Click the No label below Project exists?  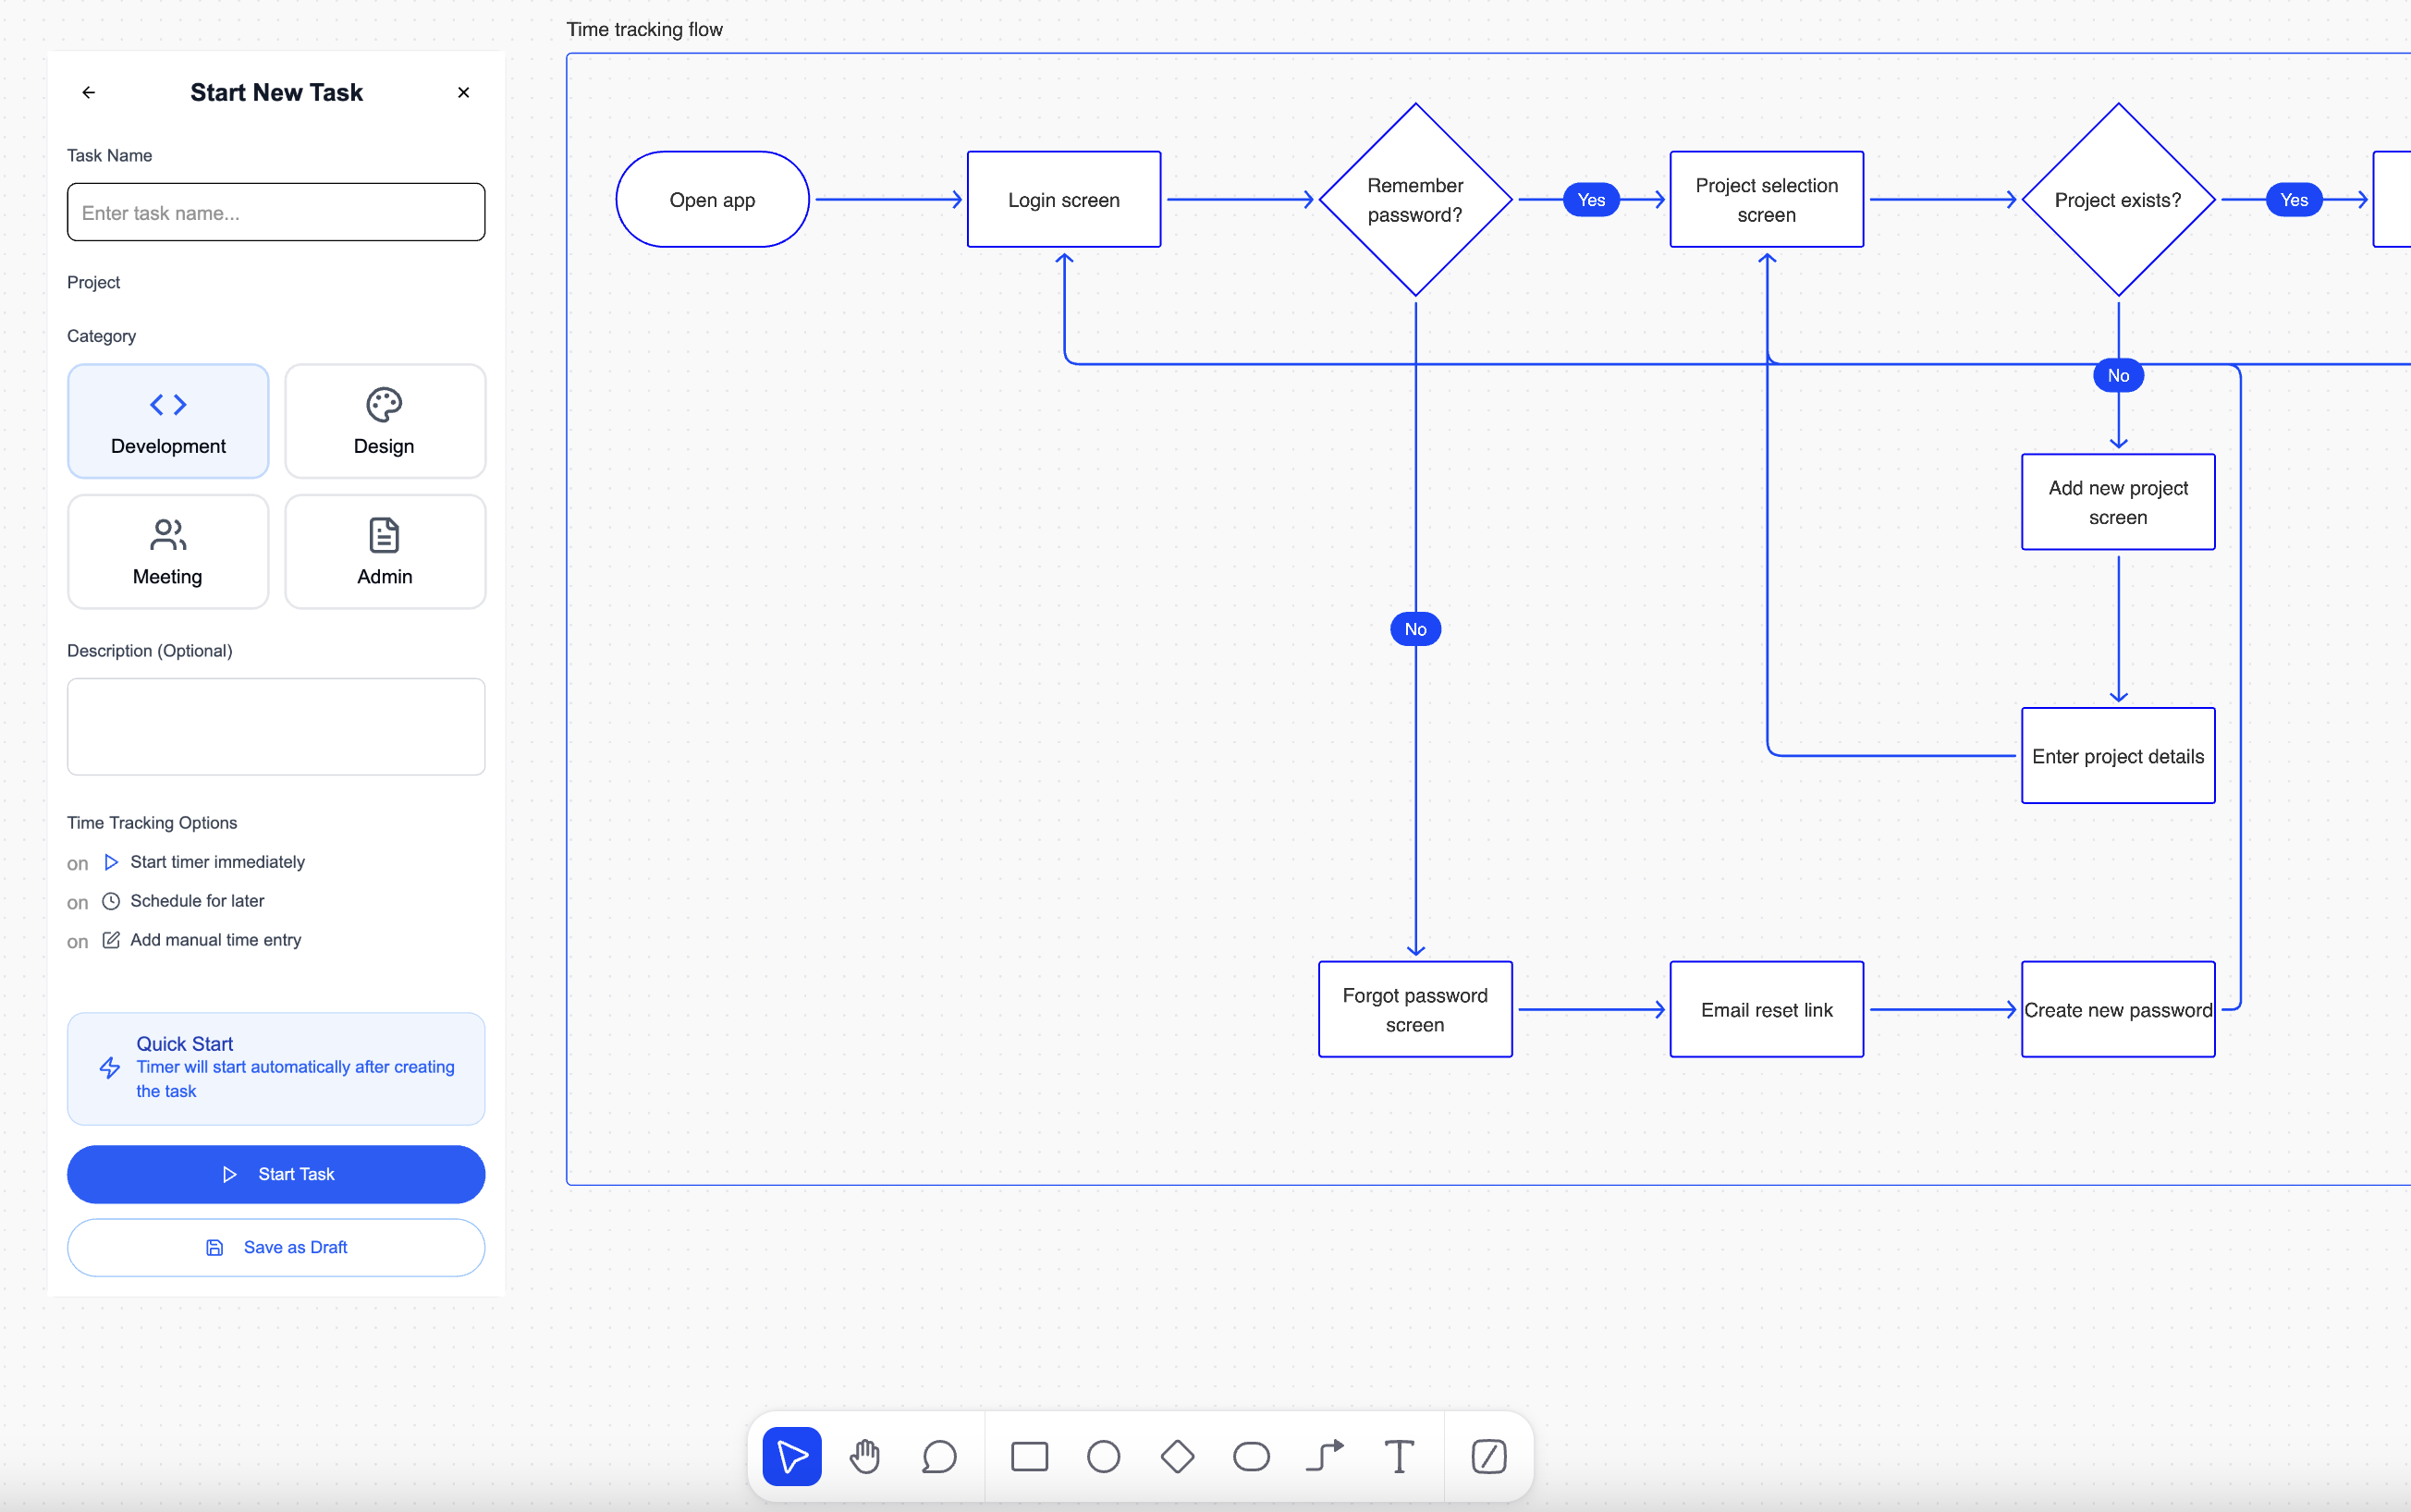2118,376
